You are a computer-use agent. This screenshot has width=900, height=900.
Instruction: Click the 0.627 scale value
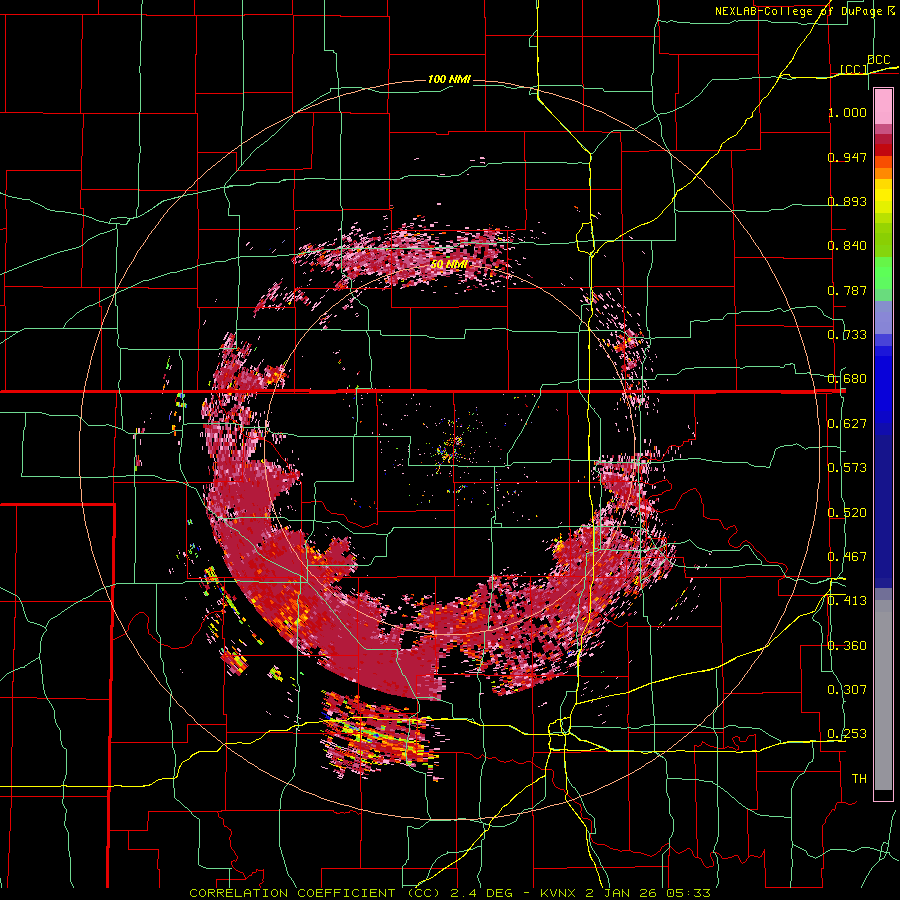847,424
